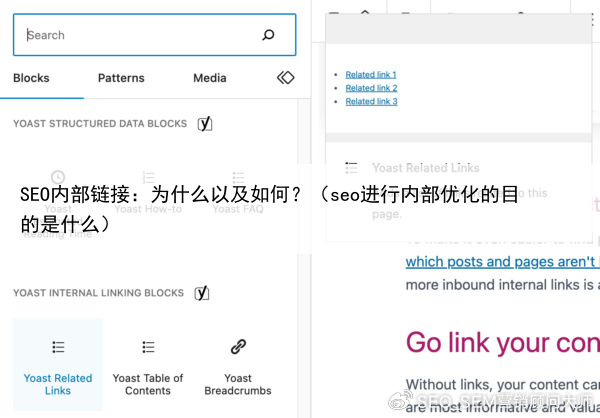This screenshot has width=600, height=418.
Task: Focus the block Search input field
Action: 140,35
